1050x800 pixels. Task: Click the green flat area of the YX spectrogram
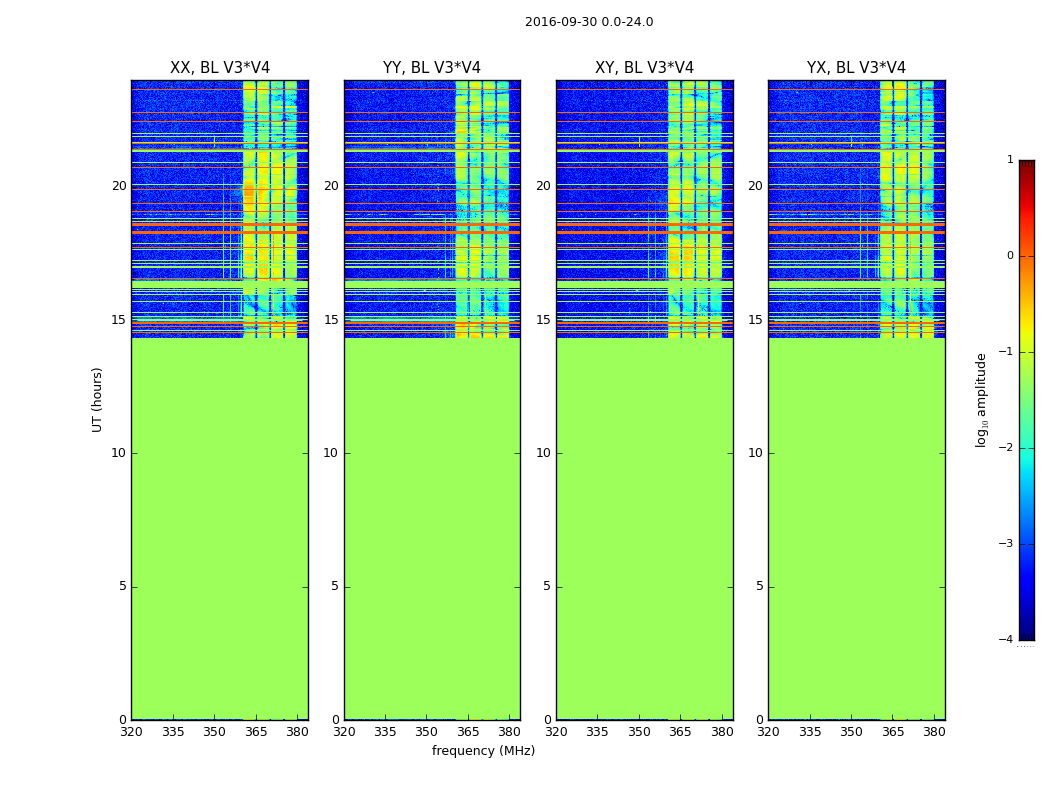coord(856,530)
